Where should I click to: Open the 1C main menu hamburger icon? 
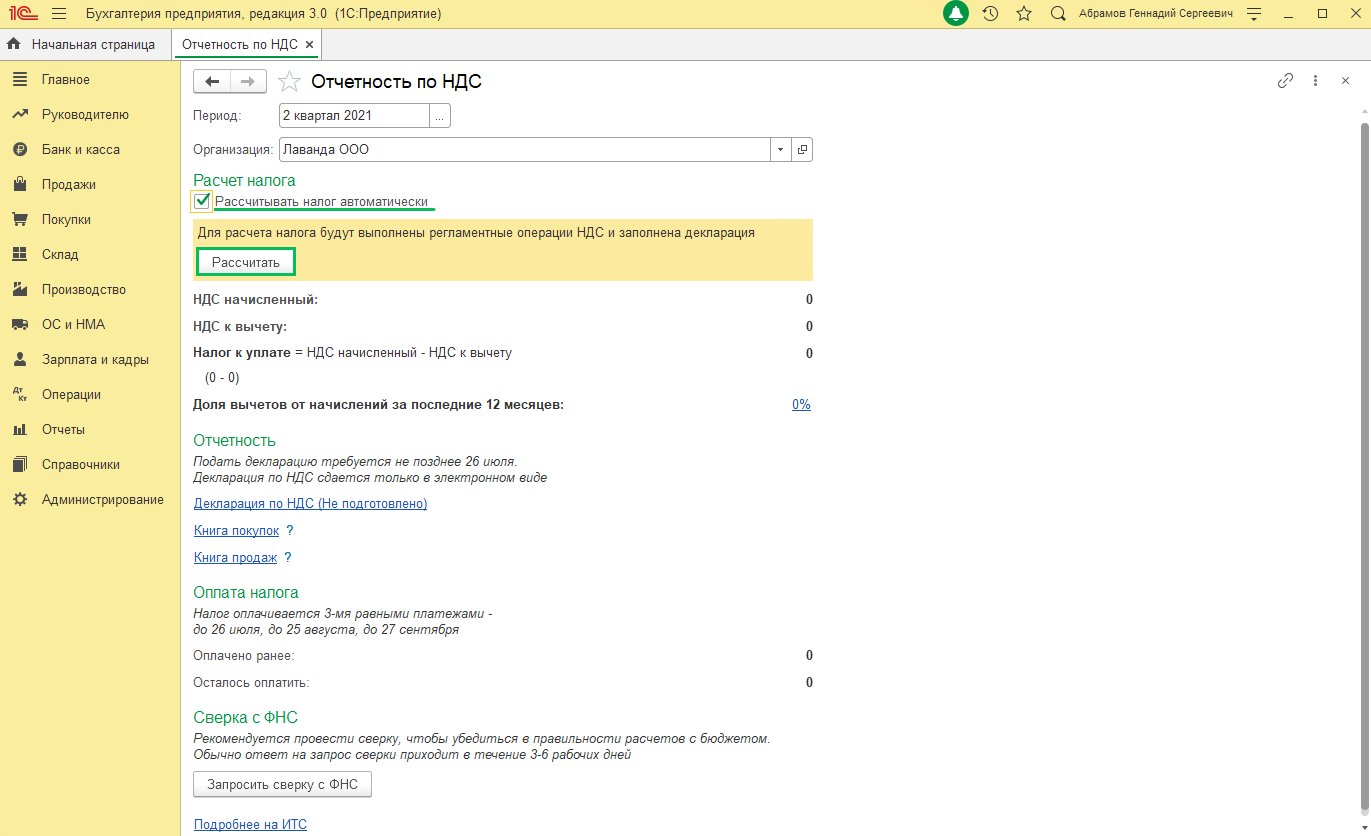(58, 14)
